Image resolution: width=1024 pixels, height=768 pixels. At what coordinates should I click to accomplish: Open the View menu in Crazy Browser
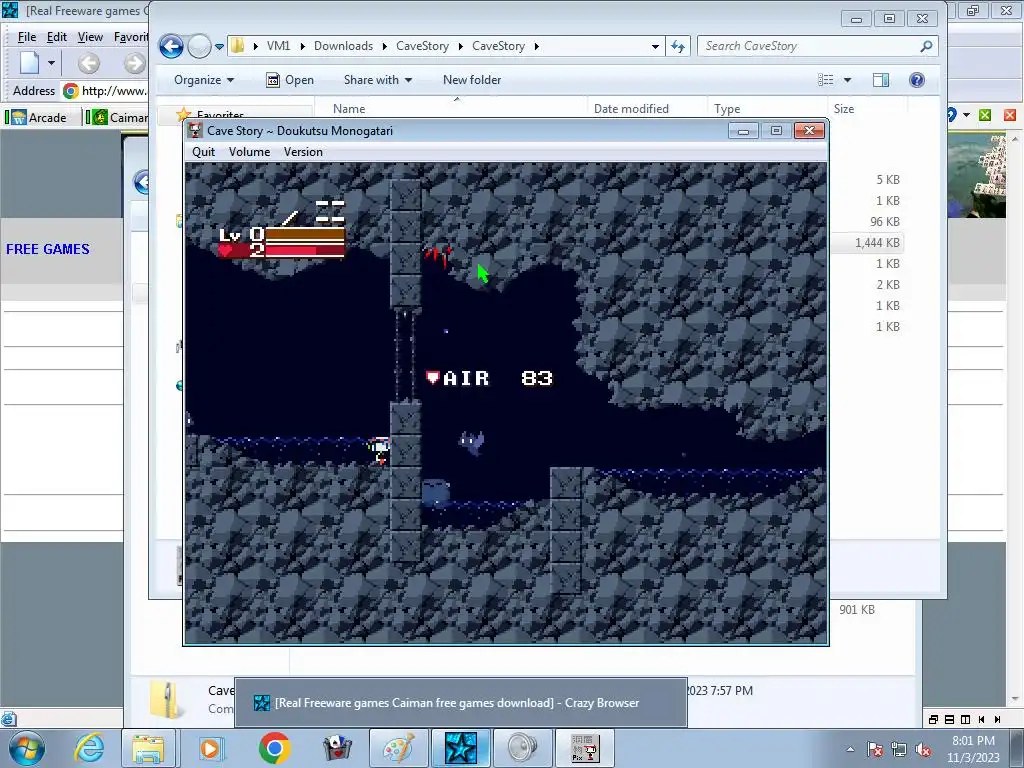tap(90, 37)
